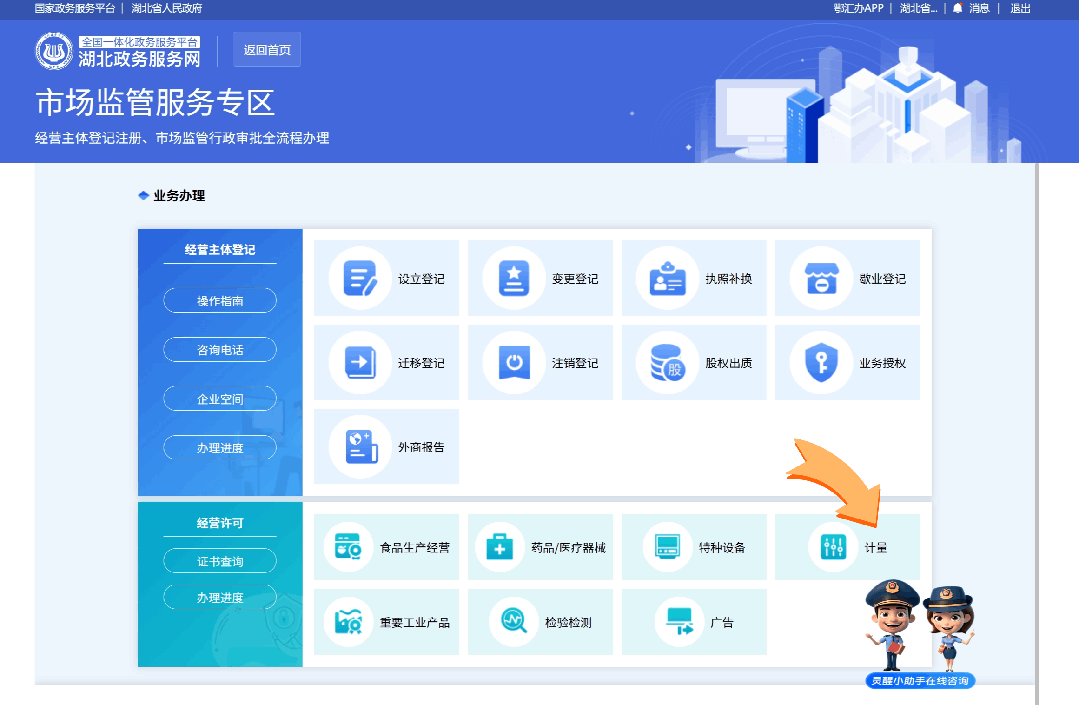Click the 特种设备 special equipment icon
Image resolution: width=1079 pixels, height=705 pixels.
[x=694, y=547]
